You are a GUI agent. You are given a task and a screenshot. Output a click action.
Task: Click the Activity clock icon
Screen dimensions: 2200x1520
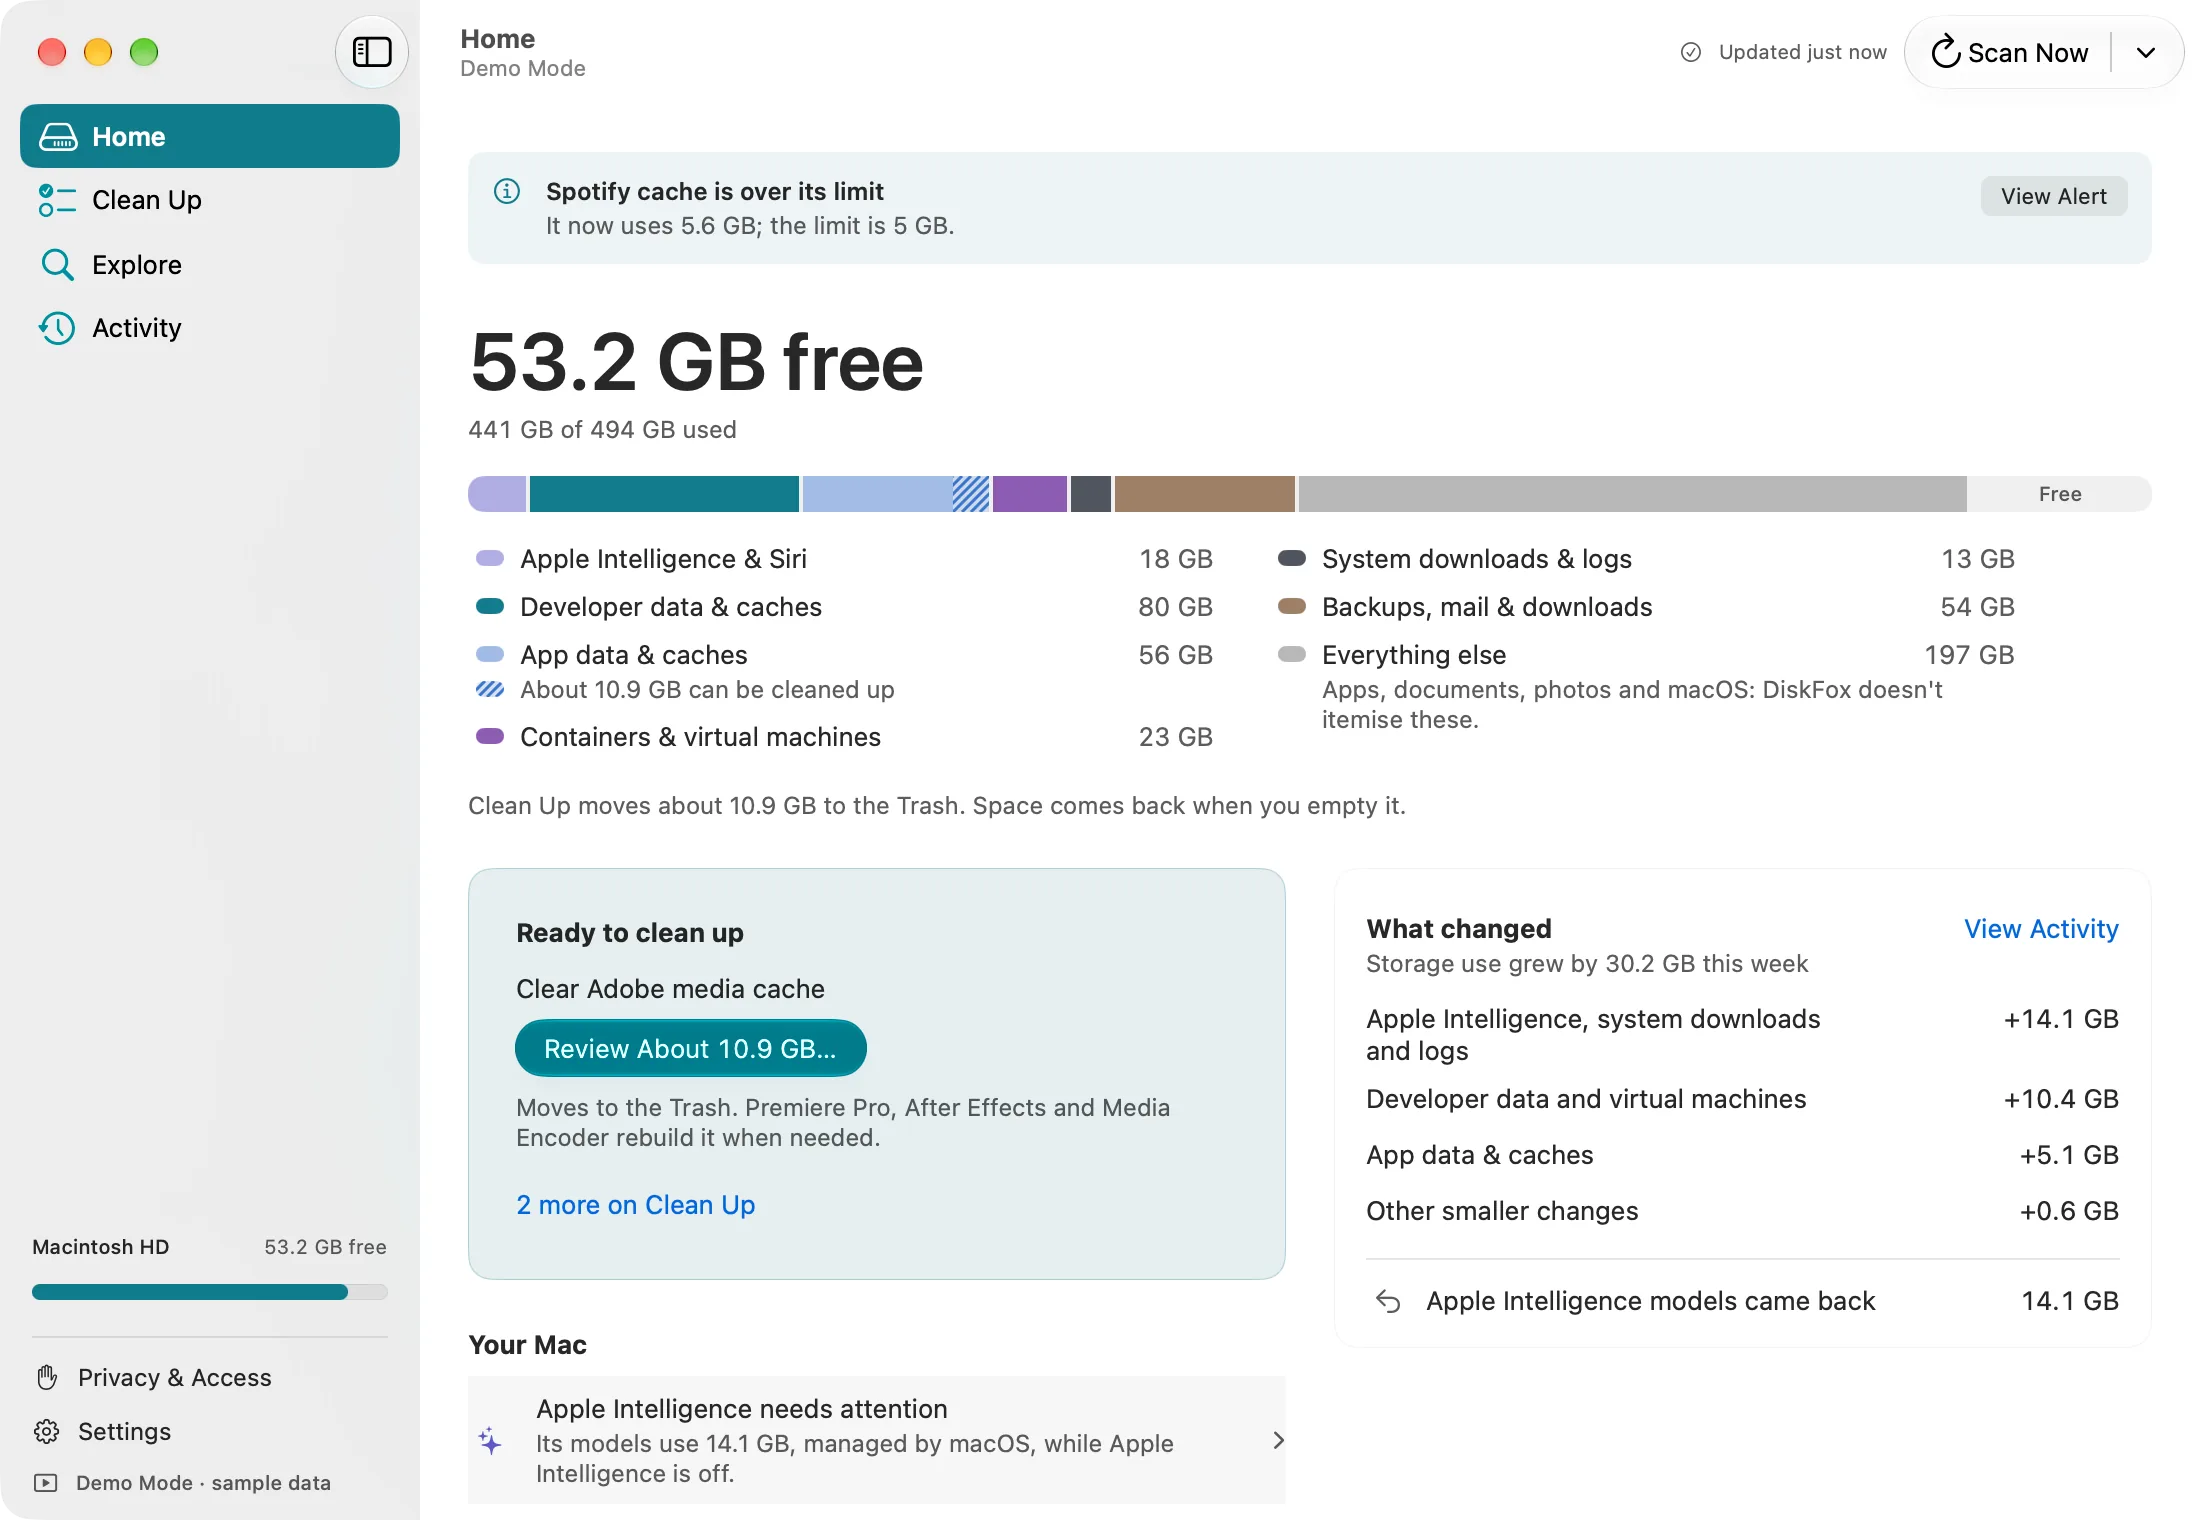pos(57,328)
